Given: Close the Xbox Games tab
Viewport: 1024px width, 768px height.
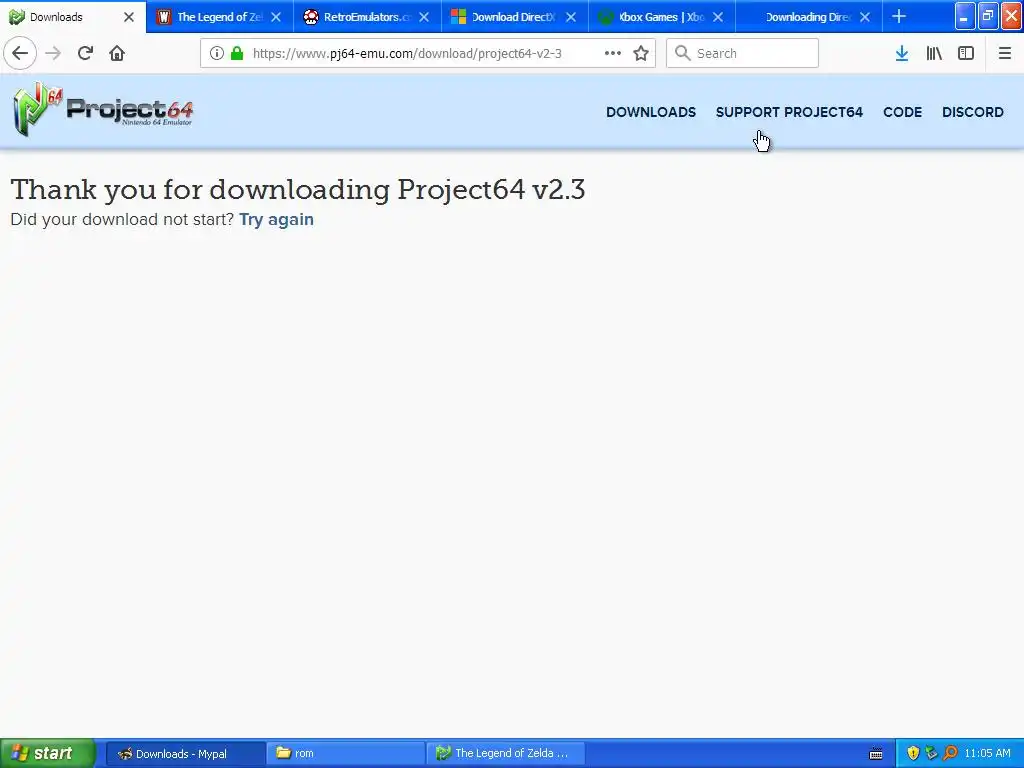Looking at the screenshot, I should [718, 17].
